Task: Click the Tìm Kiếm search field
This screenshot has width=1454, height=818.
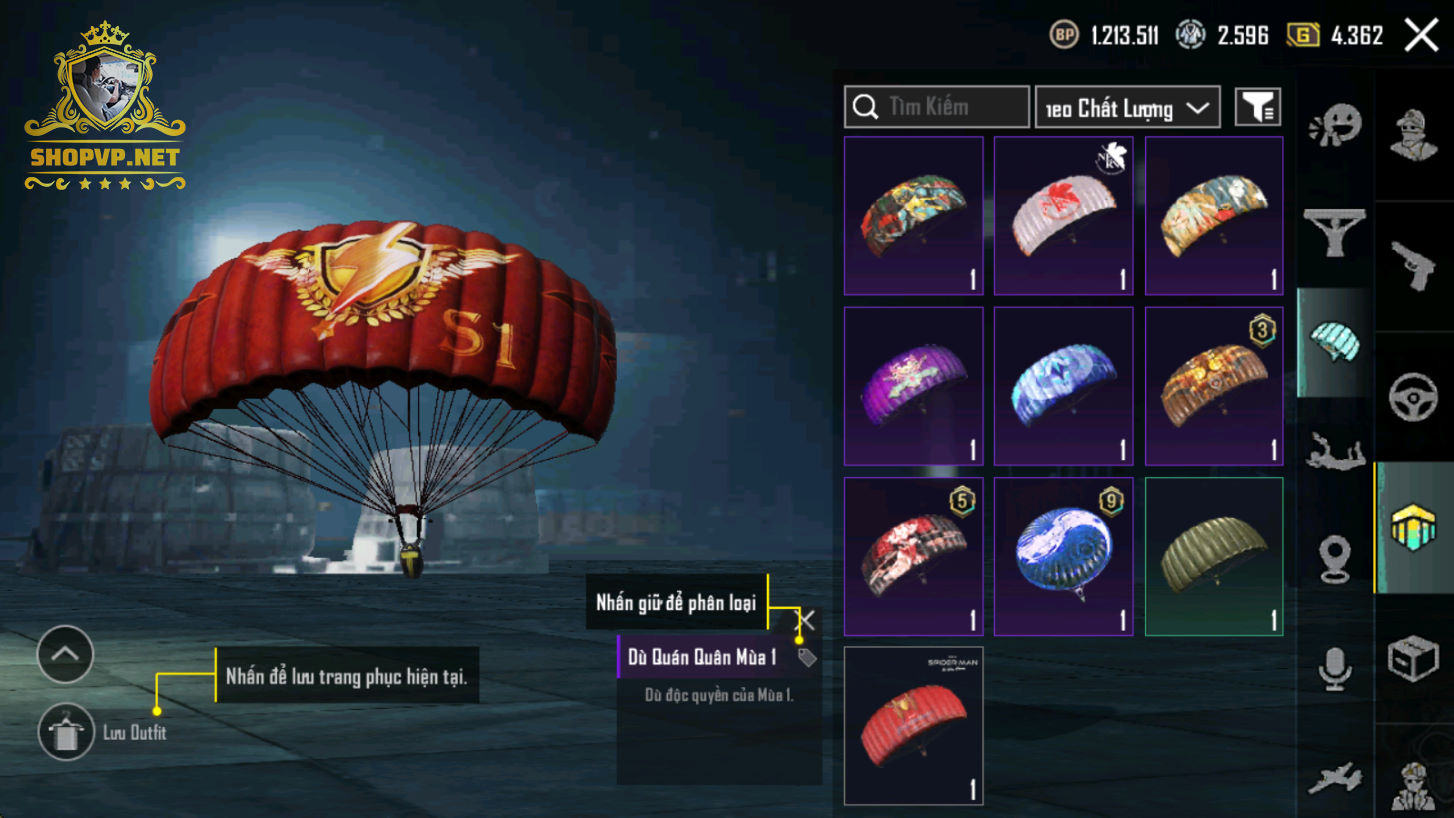Action: point(937,107)
